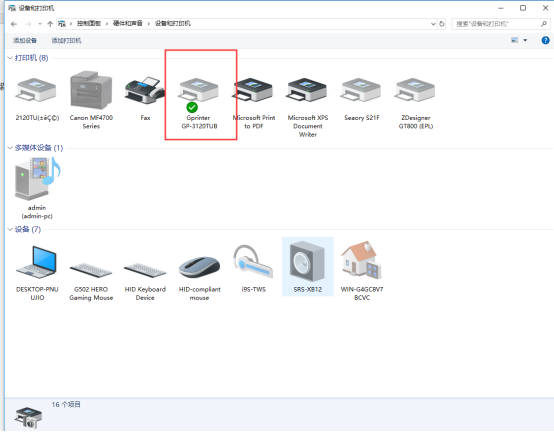Collapse the 设备 (7) group
Image resolution: width=554 pixels, height=432 pixels.
(10, 230)
